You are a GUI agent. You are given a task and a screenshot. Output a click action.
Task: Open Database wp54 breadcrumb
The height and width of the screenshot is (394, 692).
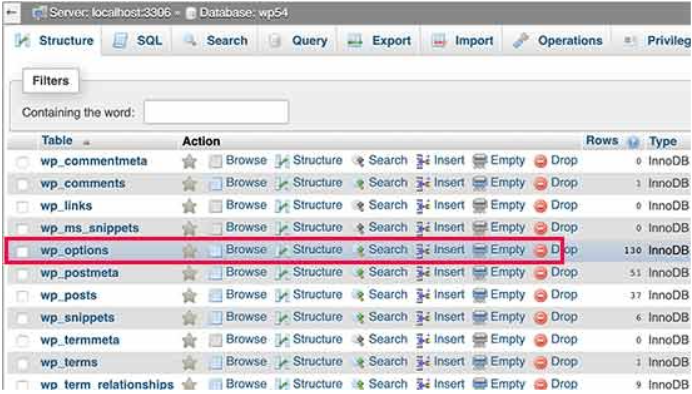click(x=244, y=12)
